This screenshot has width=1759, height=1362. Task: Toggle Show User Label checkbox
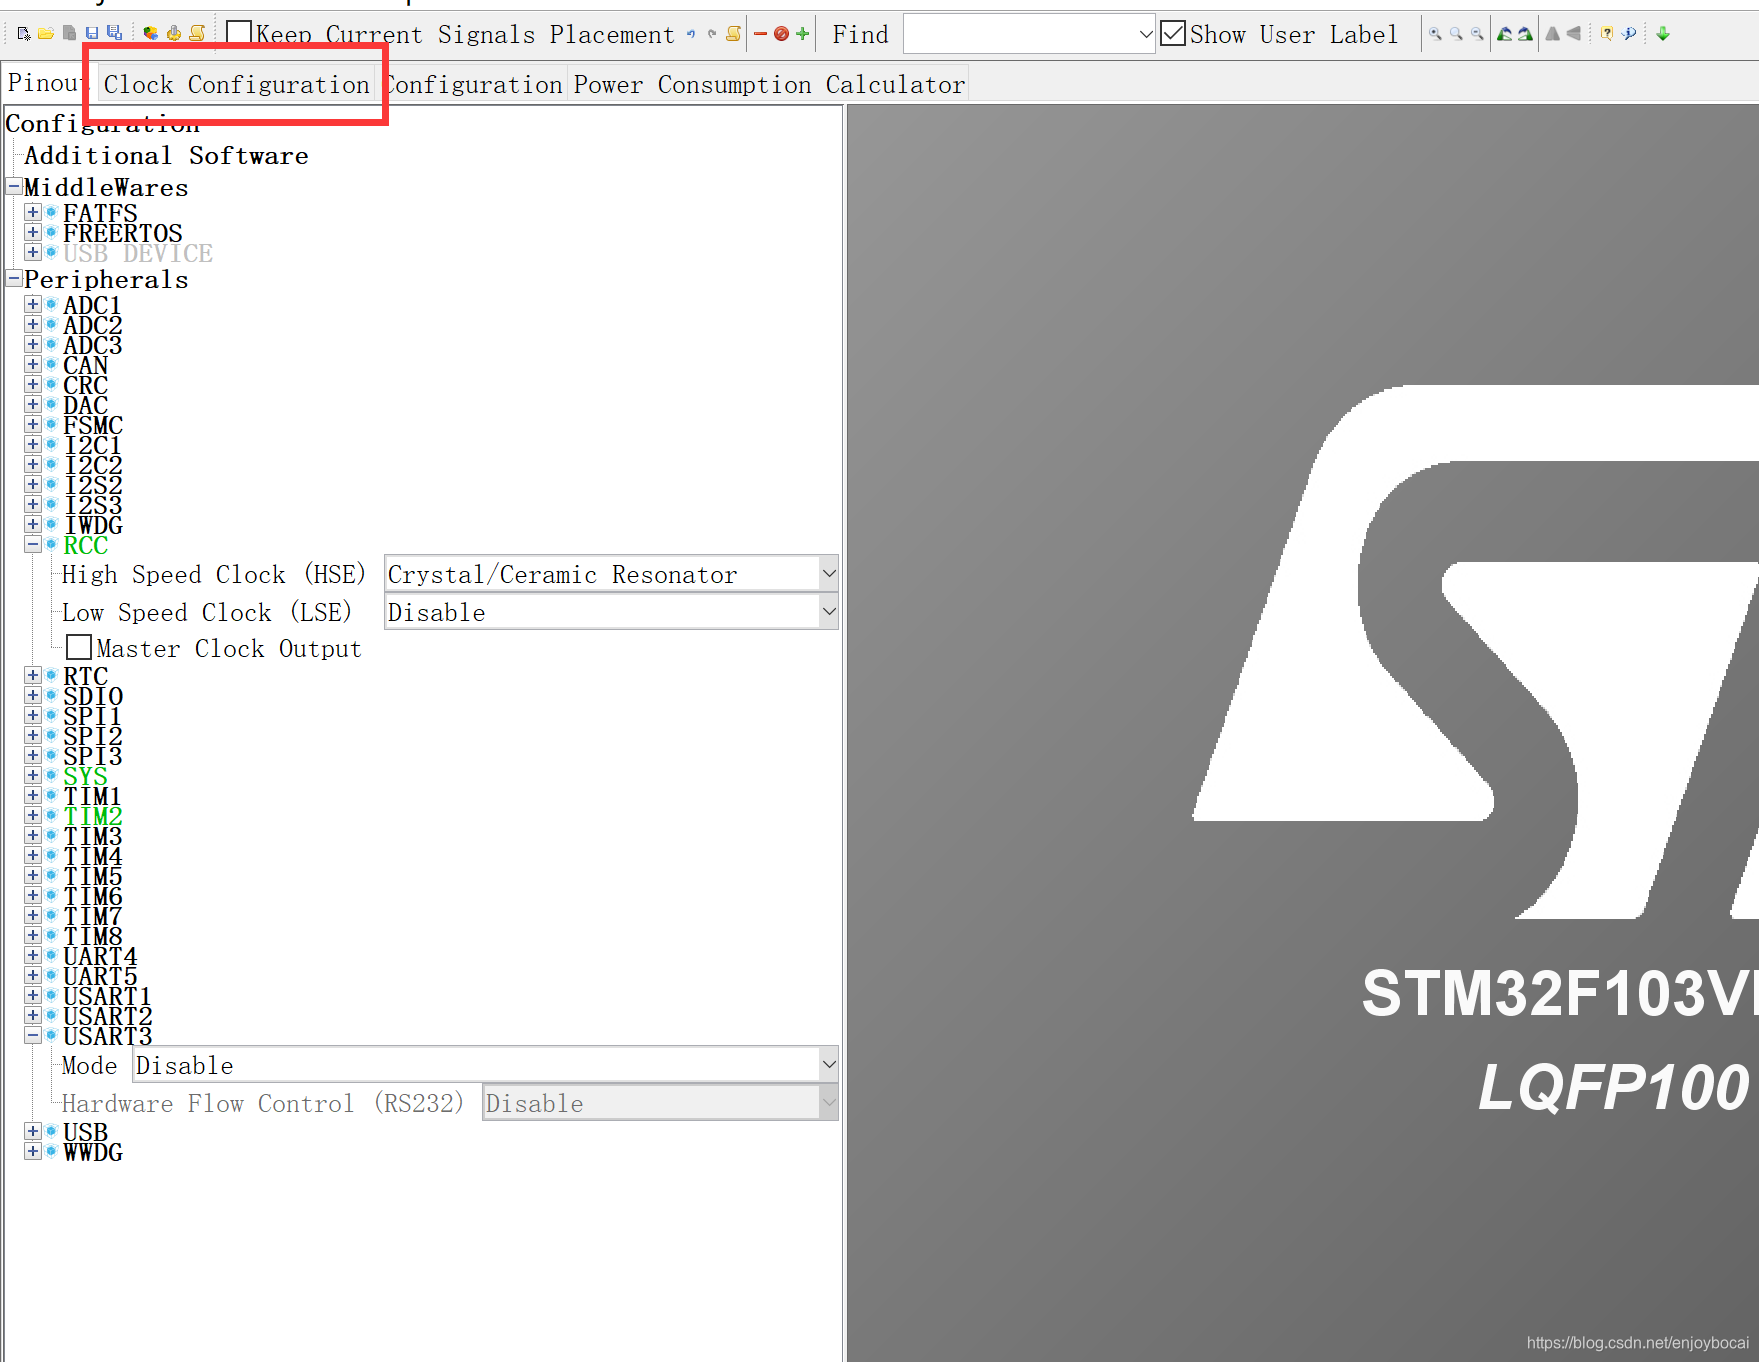click(x=1173, y=34)
